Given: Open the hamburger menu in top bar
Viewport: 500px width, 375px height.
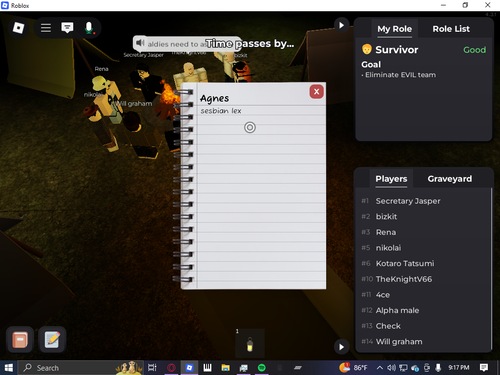Looking at the screenshot, I should coord(46,28).
